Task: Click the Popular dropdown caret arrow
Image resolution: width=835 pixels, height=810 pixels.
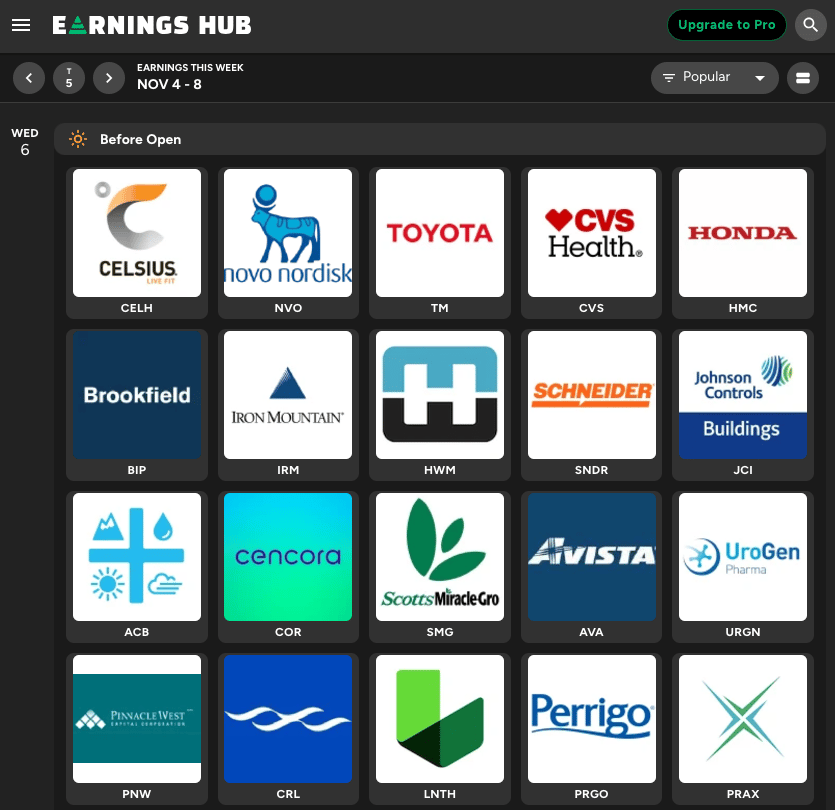Action: [x=760, y=78]
